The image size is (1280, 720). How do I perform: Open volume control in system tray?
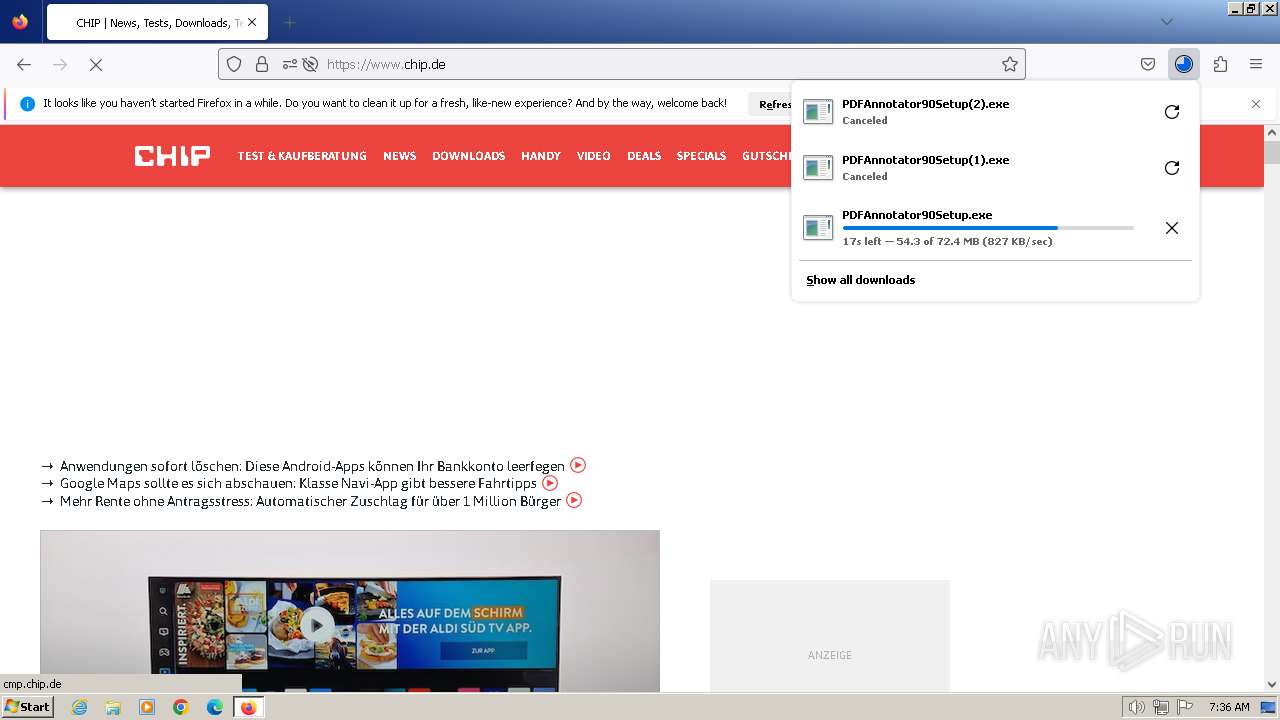pyautogui.click(x=1137, y=707)
